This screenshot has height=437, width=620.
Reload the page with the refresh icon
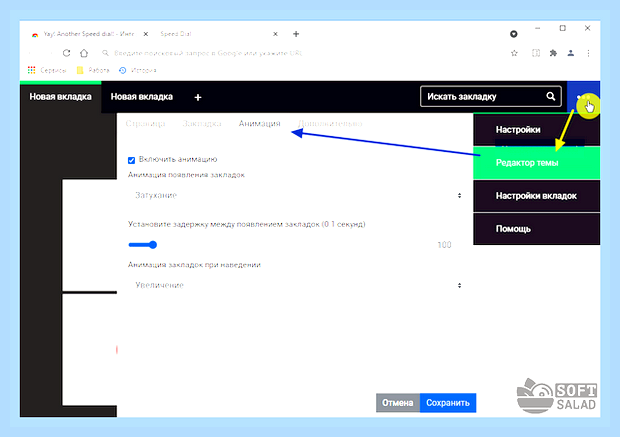(66, 53)
